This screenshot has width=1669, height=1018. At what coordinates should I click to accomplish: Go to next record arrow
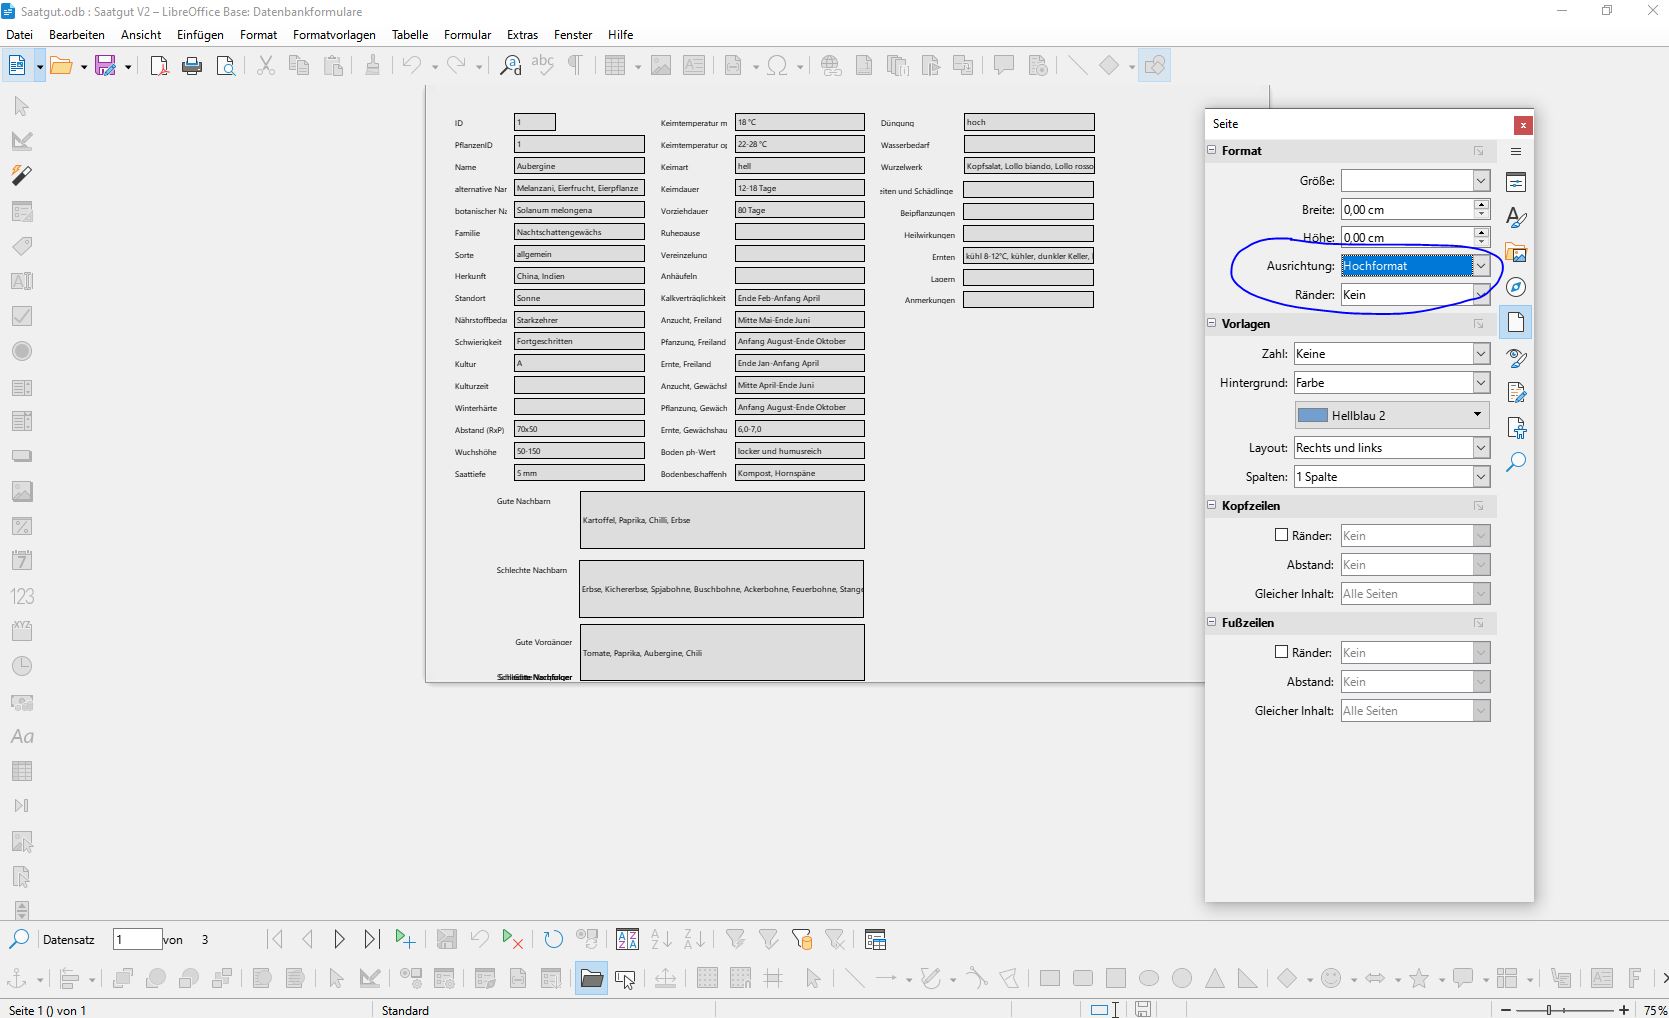(339, 939)
